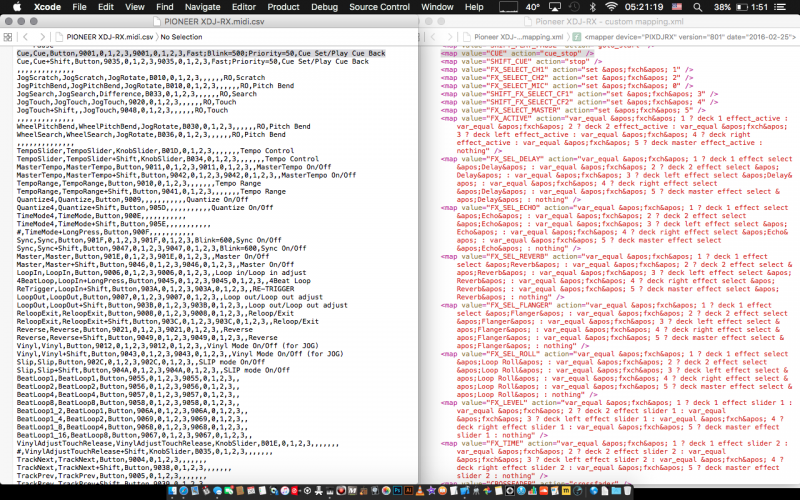The height and width of the screenshot is (500, 800).
Task: Click the Product menu
Action: [283, 7]
